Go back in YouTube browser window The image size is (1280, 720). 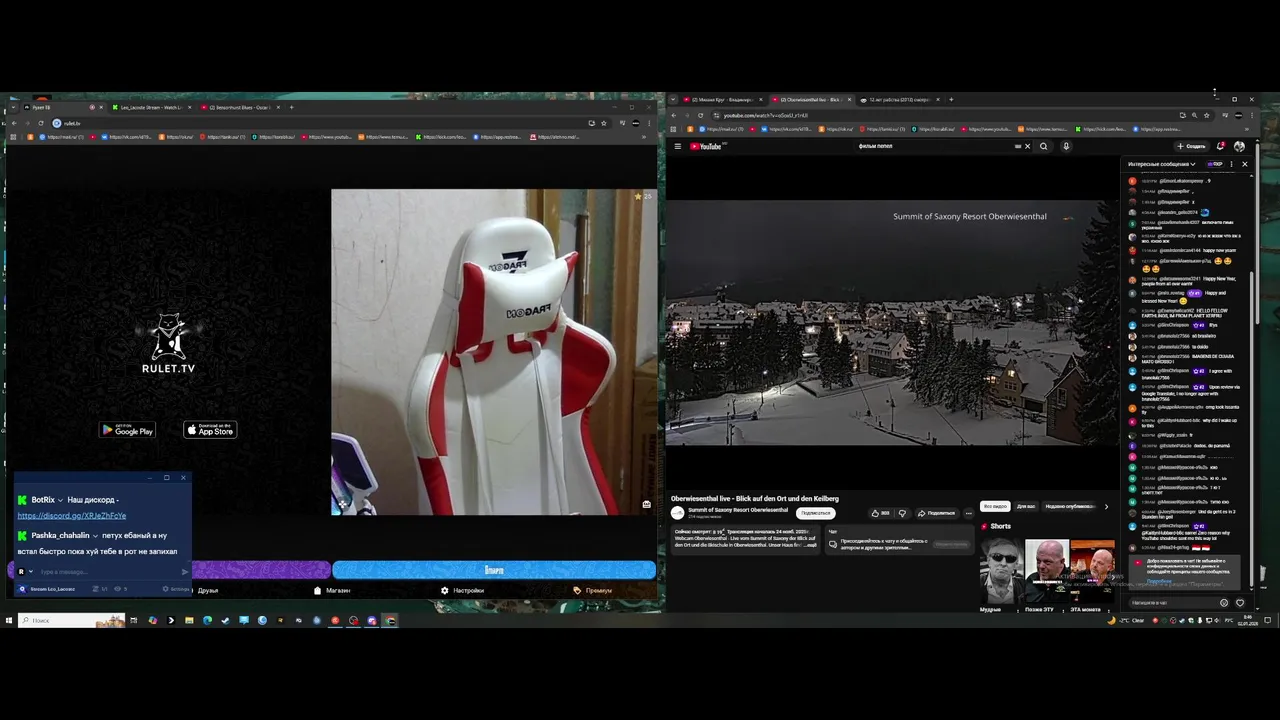point(673,115)
